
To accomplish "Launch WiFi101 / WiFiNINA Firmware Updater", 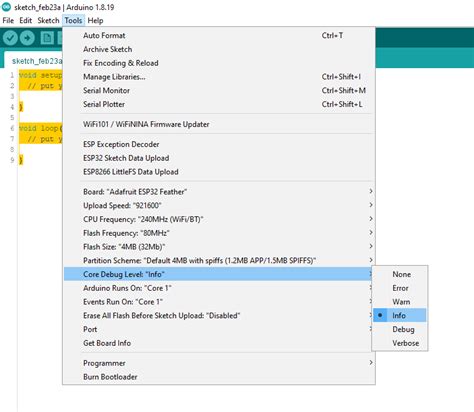I will click(x=219, y=124).
